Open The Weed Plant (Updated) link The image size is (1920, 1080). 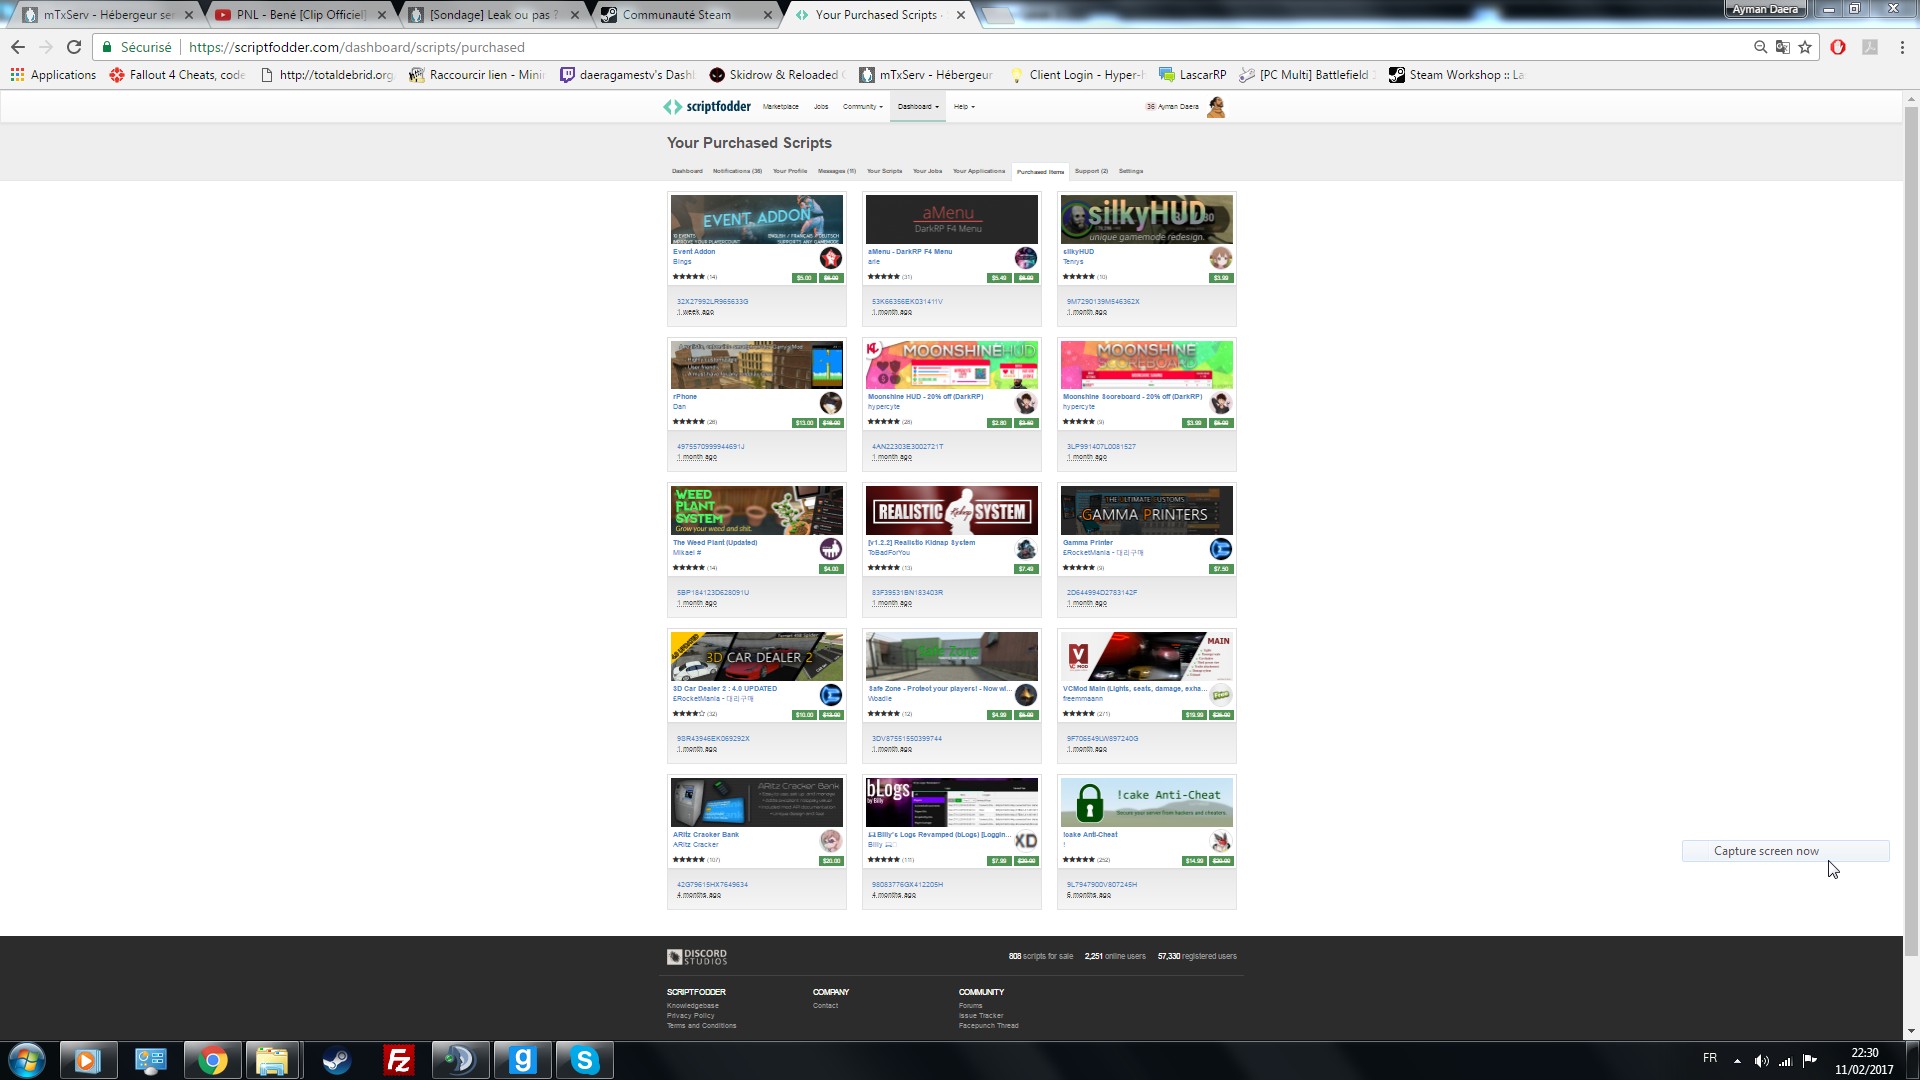pos(715,543)
